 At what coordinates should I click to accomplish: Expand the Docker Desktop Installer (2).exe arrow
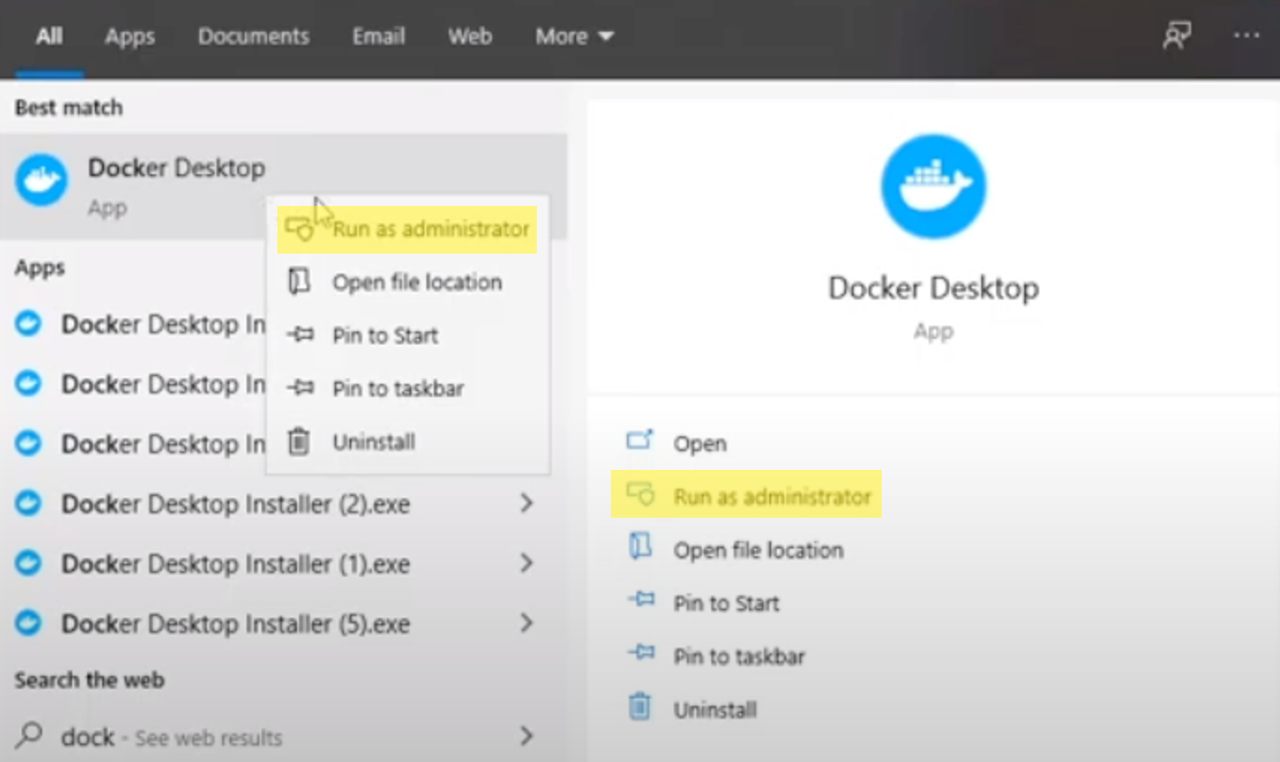coord(526,504)
